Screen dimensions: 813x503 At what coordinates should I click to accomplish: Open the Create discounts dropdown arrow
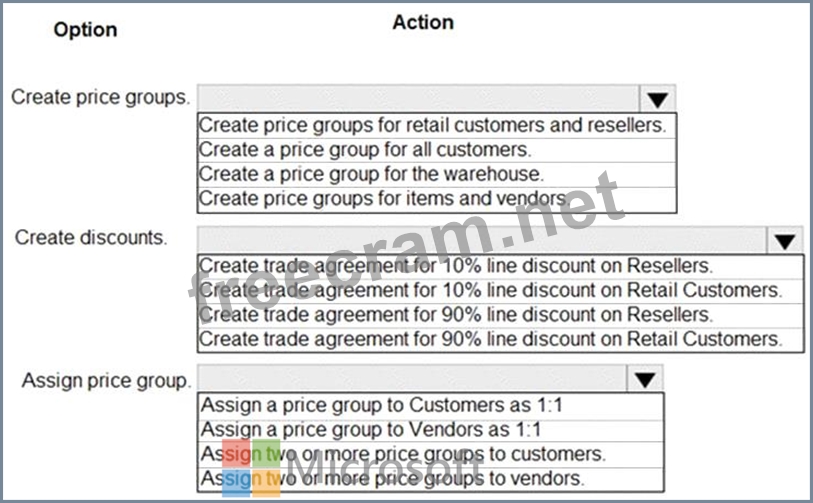[x=784, y=241]
